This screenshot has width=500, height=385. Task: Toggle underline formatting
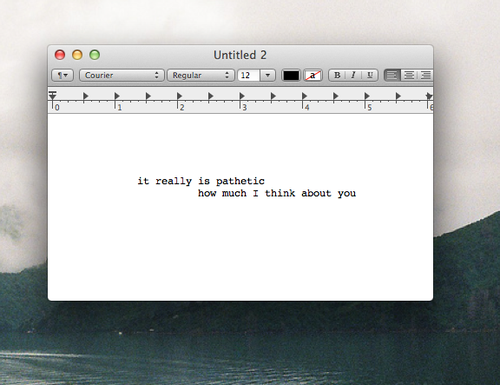click(370, 75)
